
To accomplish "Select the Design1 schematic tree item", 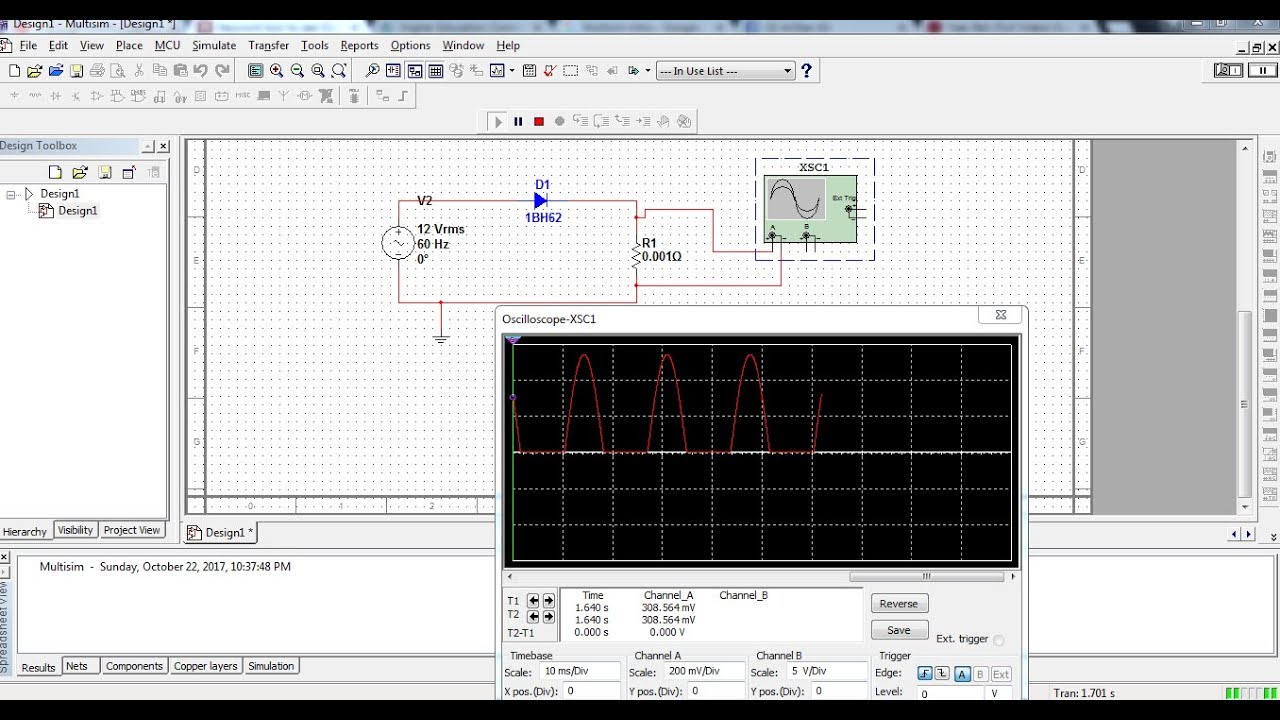I will click(77, 211).
